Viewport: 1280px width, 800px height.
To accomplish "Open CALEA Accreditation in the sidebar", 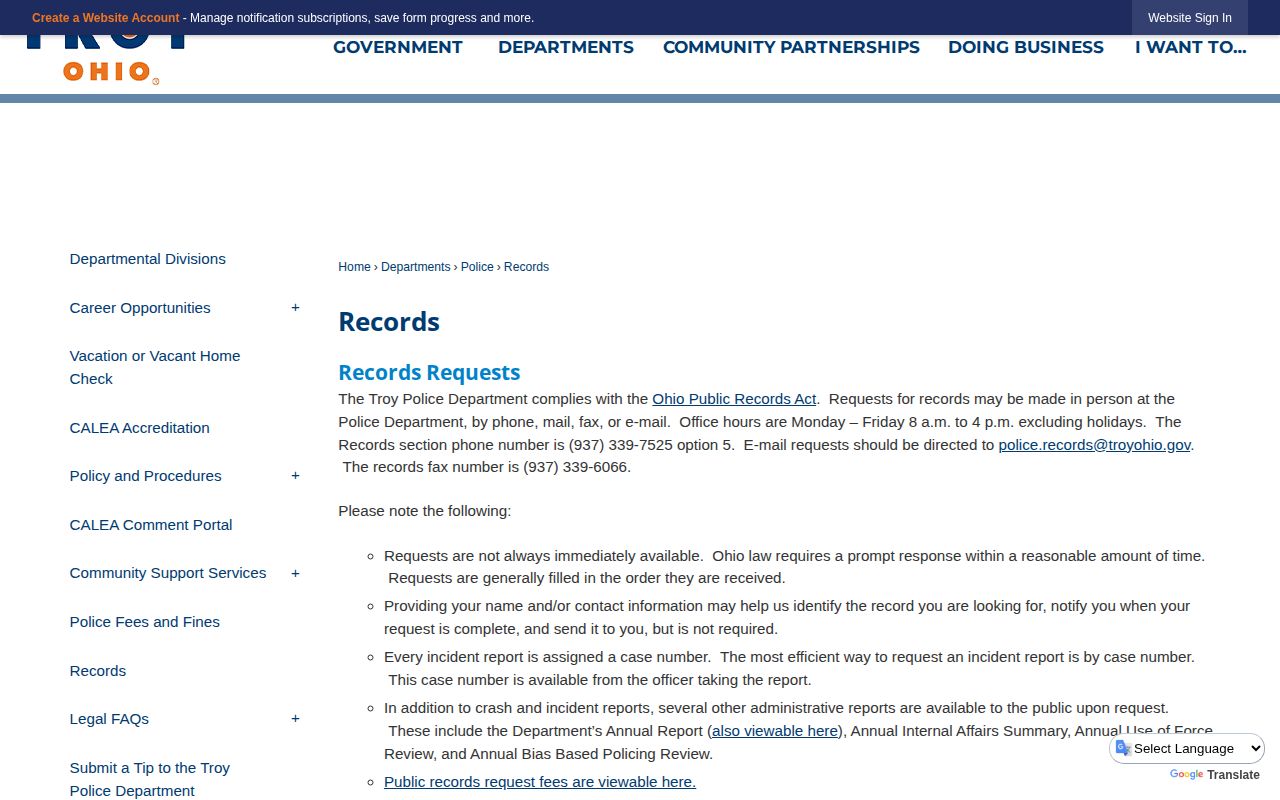I will (x=140, y=428).
